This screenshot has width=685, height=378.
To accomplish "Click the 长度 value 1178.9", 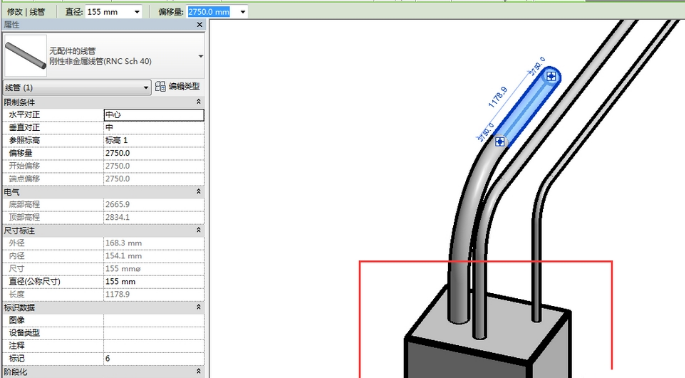I will pyautogui.click(x=154, y=294).
